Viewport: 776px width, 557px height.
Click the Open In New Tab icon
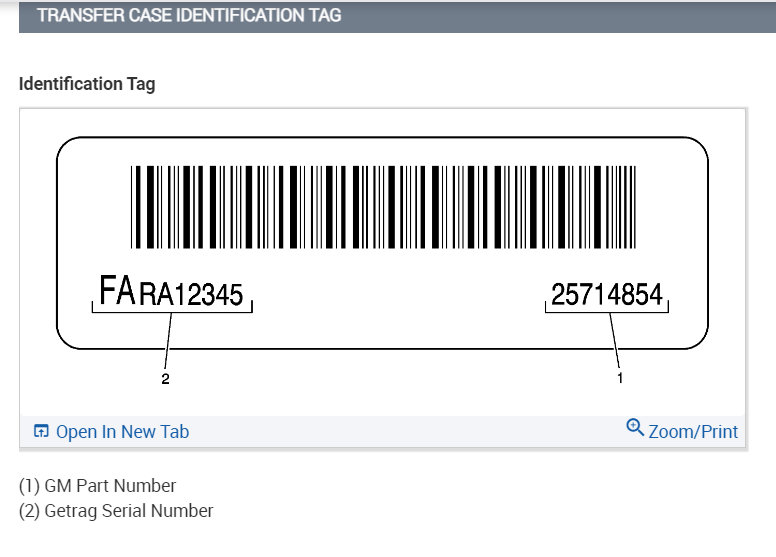click(41, 432)
